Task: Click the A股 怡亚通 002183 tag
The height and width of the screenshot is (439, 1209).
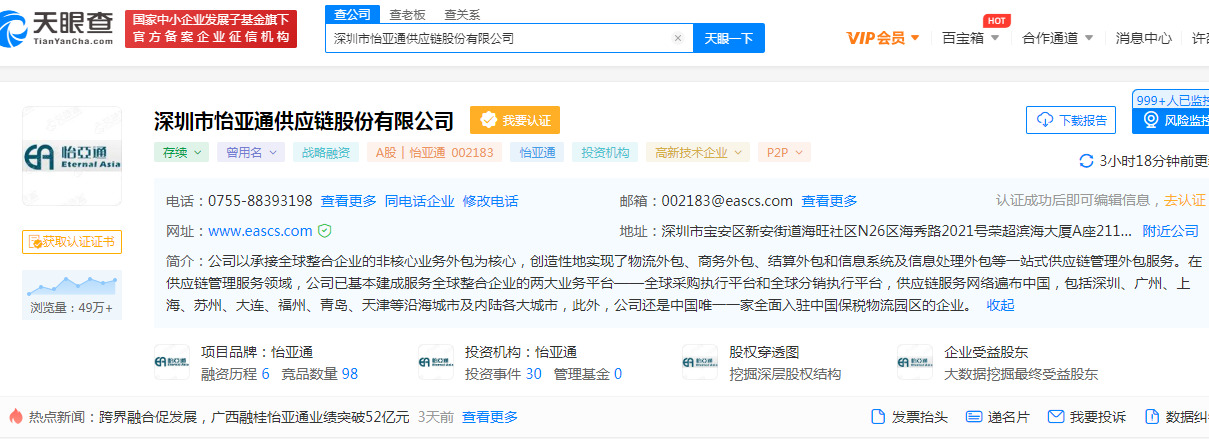Action: 435,152
